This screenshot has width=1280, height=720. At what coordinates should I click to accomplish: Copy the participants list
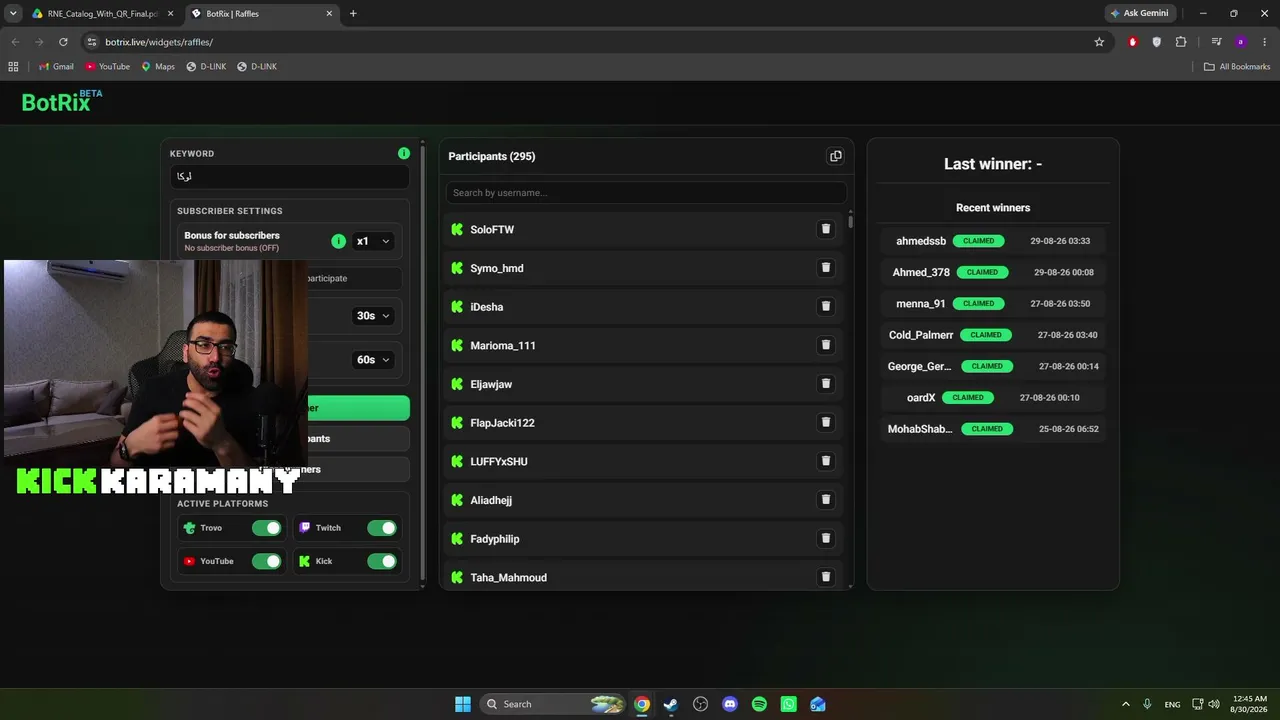[836, 156]
